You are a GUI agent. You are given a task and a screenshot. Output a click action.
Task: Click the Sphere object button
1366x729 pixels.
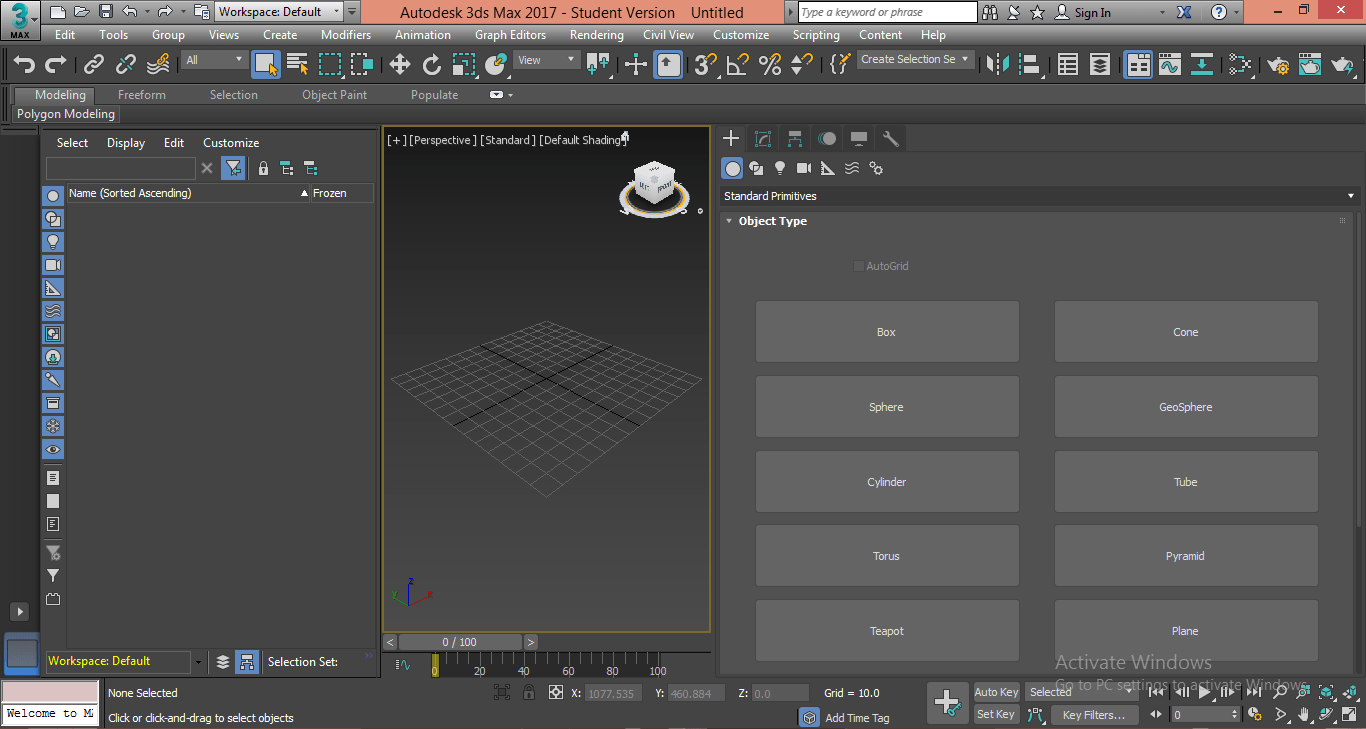(886, 407)
